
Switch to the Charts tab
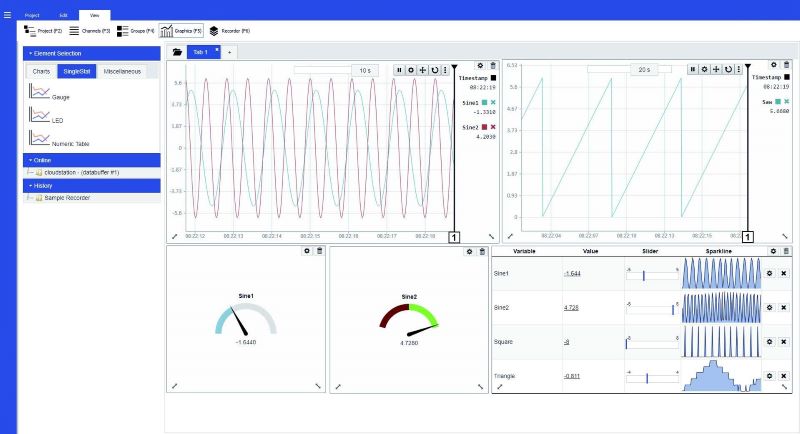tap(41, 71)
